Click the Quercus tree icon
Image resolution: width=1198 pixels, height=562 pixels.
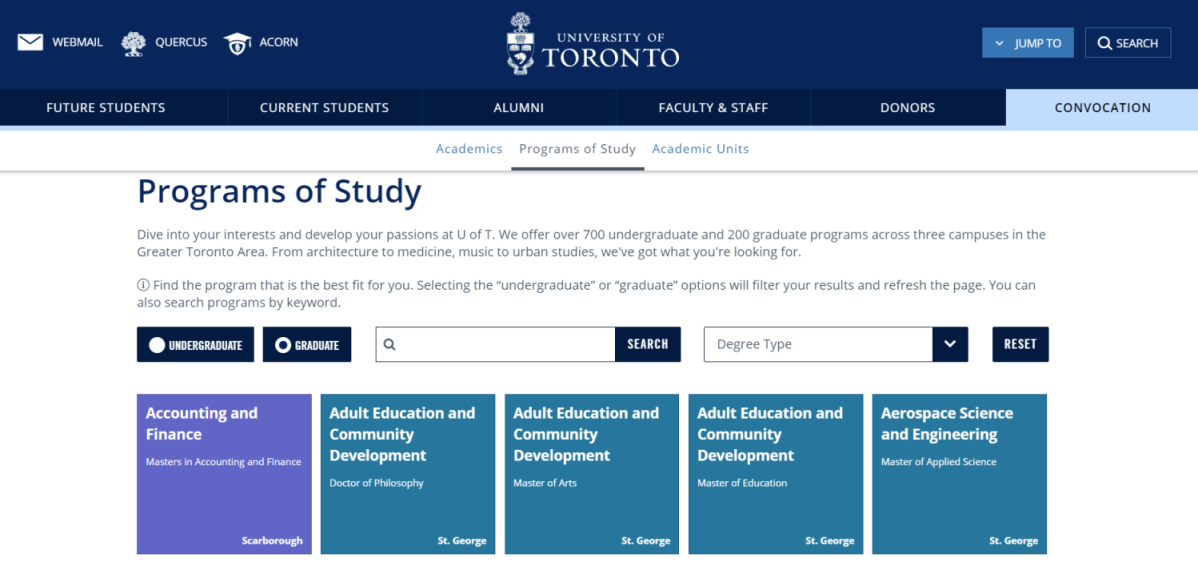coord(134,44)
